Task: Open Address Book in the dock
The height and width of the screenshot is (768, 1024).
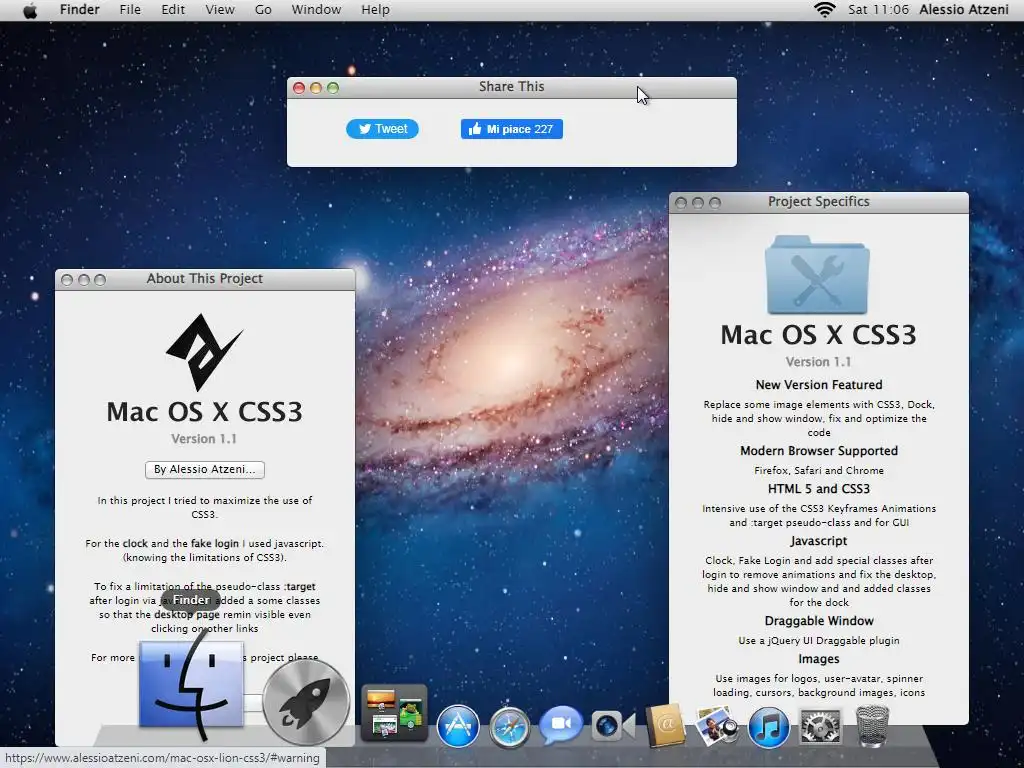Action: [x=665, y=725]
